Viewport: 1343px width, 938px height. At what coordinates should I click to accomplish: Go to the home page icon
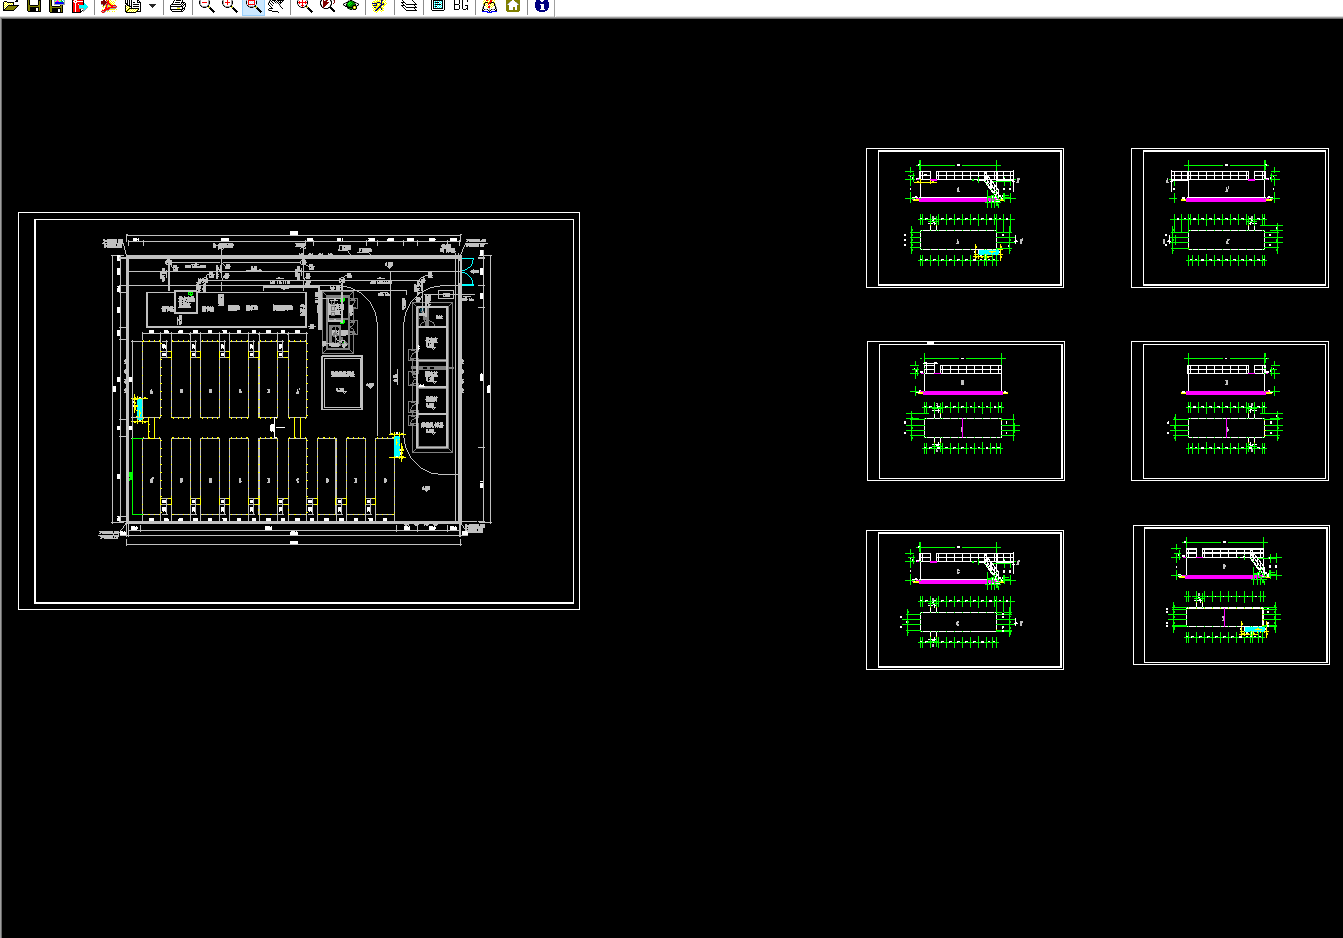(513, 6)
